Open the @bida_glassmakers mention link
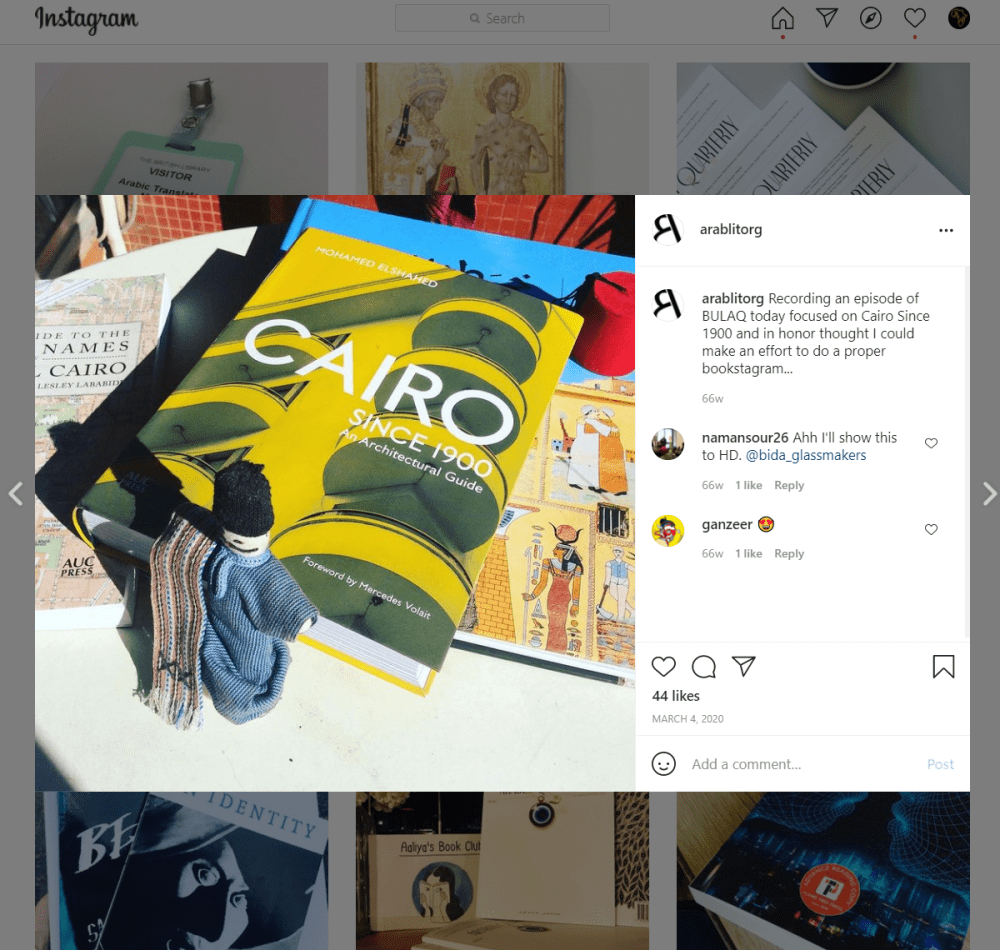Image resolution: width=1000 pixels, height=950 pixels. [x=806, y=455]
